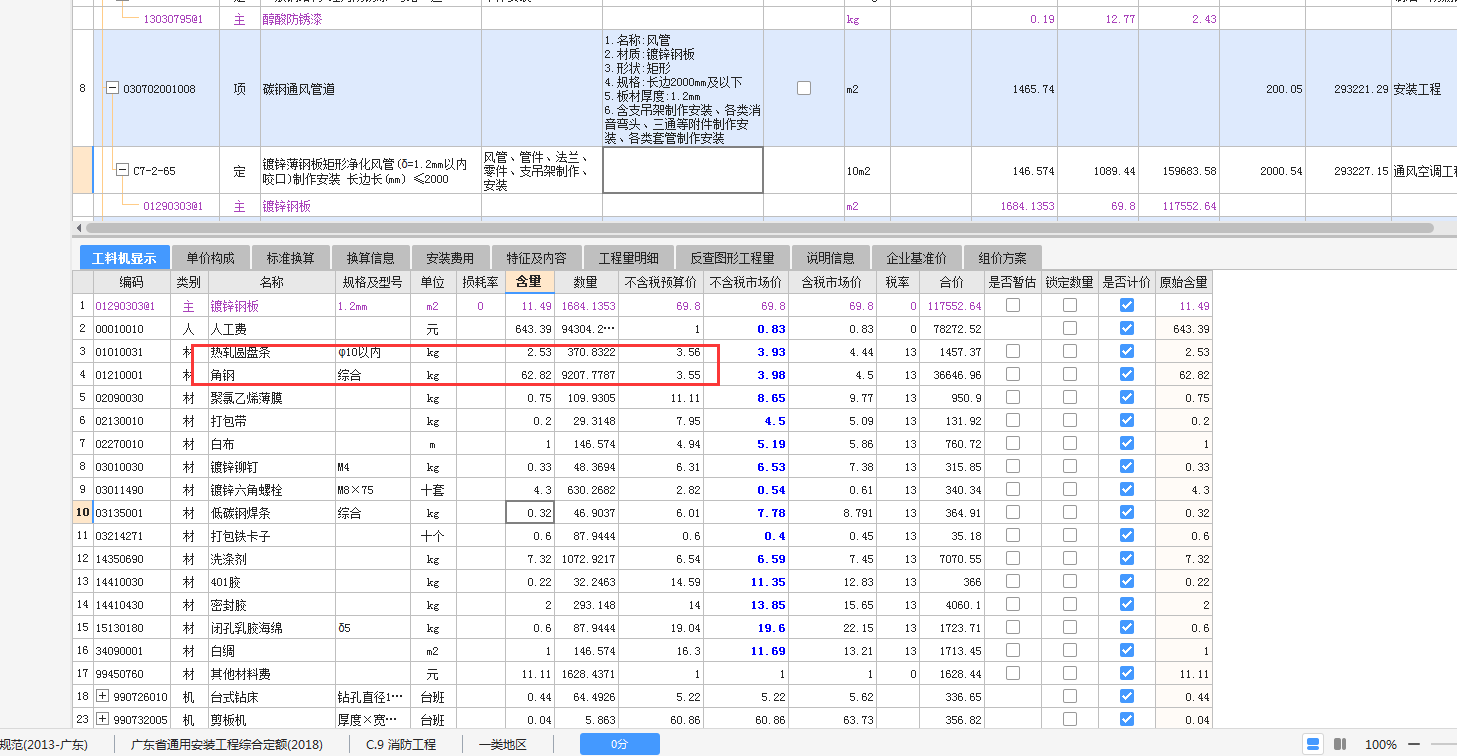Collapse item 030702001008 碳钢通风管道

[113, 89]
